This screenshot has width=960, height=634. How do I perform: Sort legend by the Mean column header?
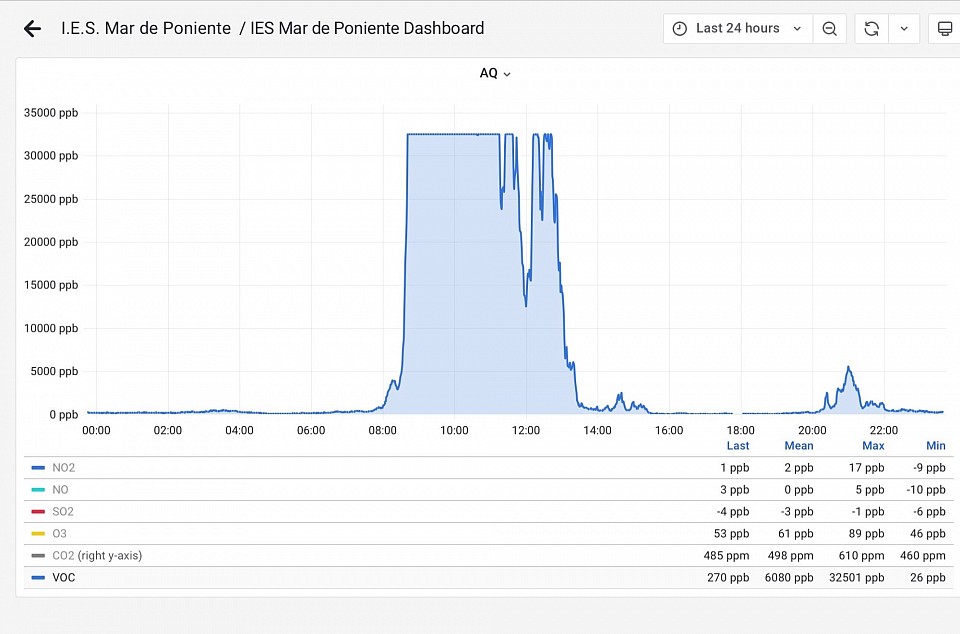[799, 446]
